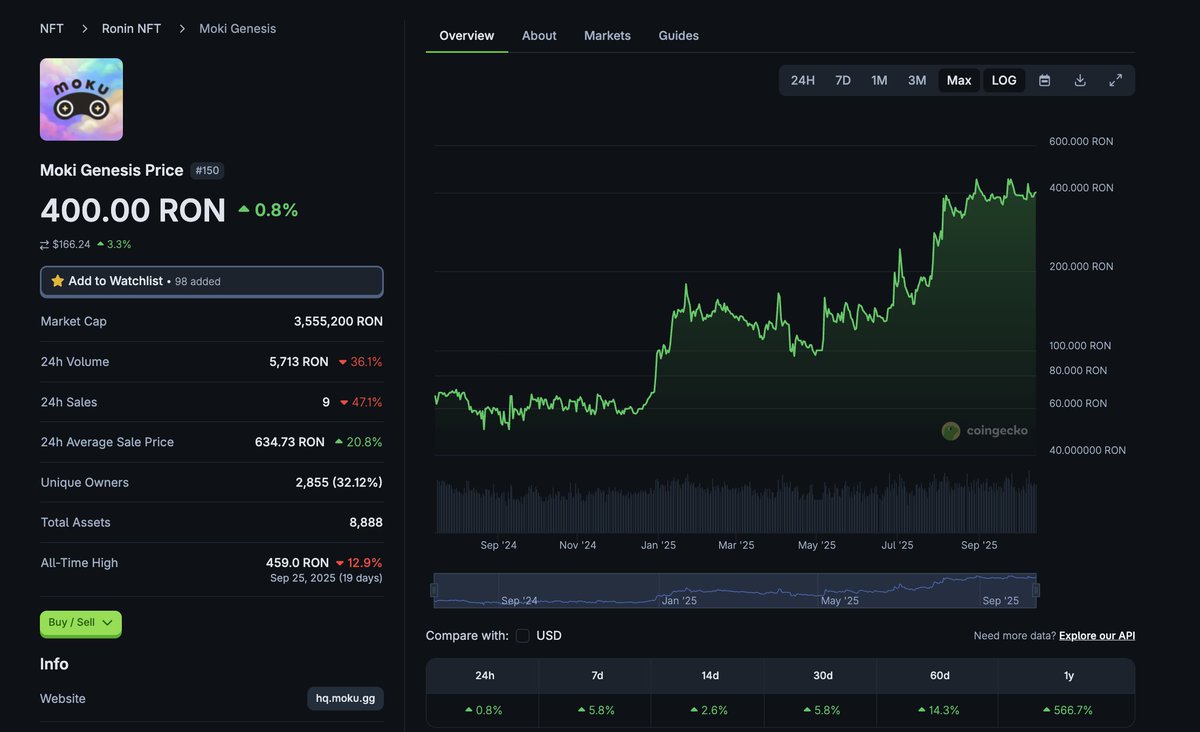The width and height of the screenshot is (1200, 732).
Task: Open the calendar date range picker
Action: coord(1044,80)
